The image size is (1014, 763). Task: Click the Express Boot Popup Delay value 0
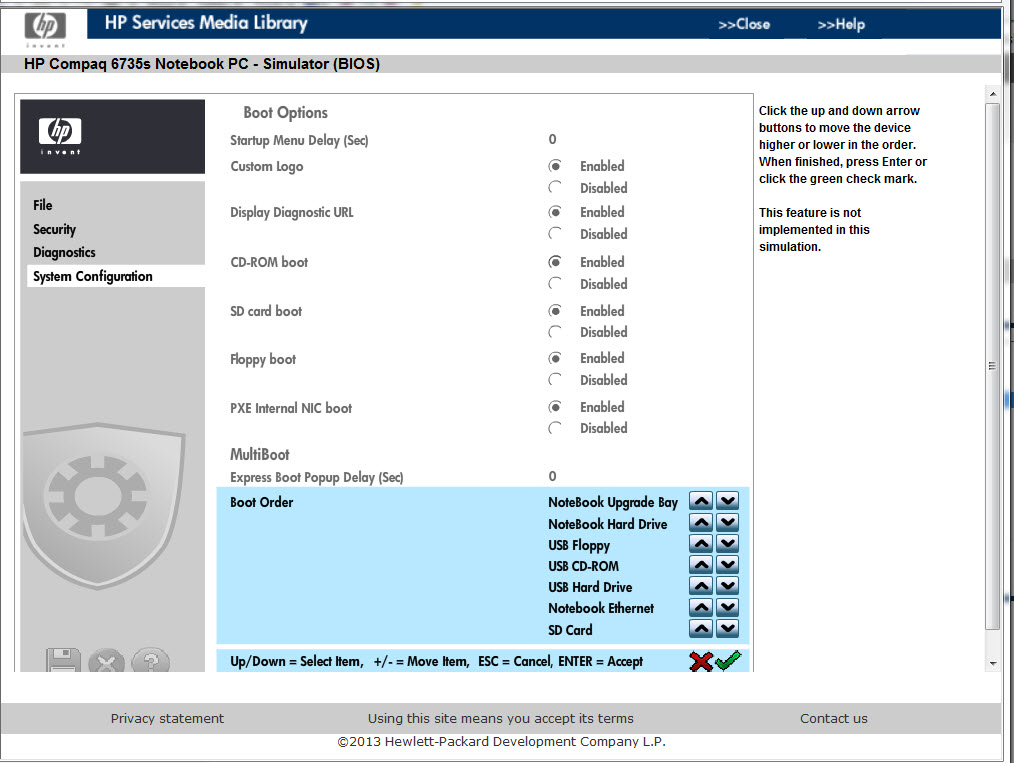point(552,477)
